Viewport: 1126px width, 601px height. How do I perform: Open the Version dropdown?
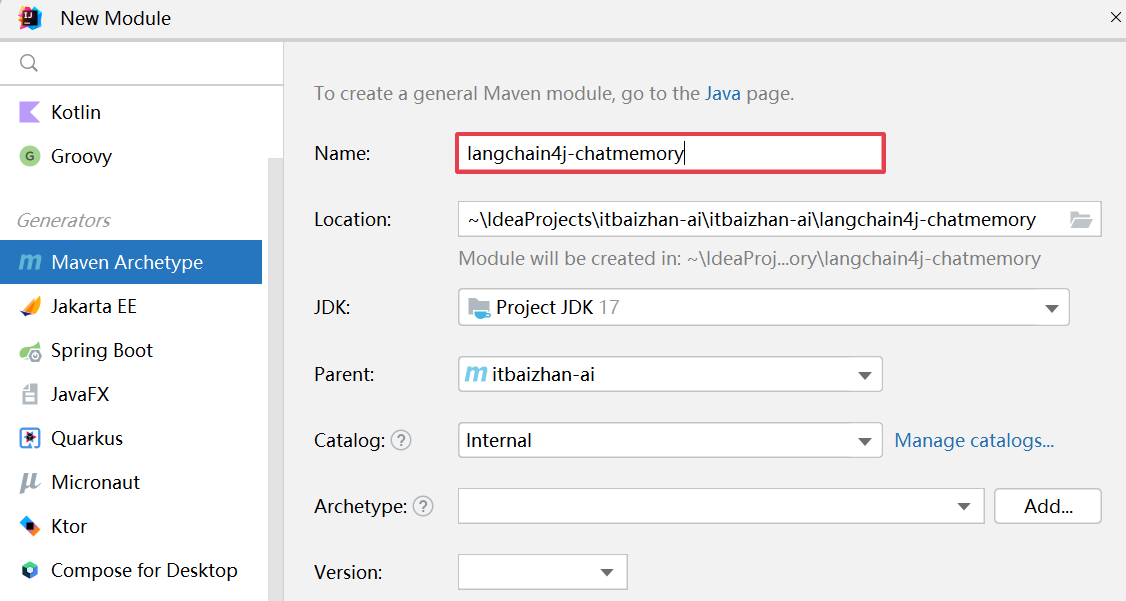pyautogui.click(x=542, y=572)
